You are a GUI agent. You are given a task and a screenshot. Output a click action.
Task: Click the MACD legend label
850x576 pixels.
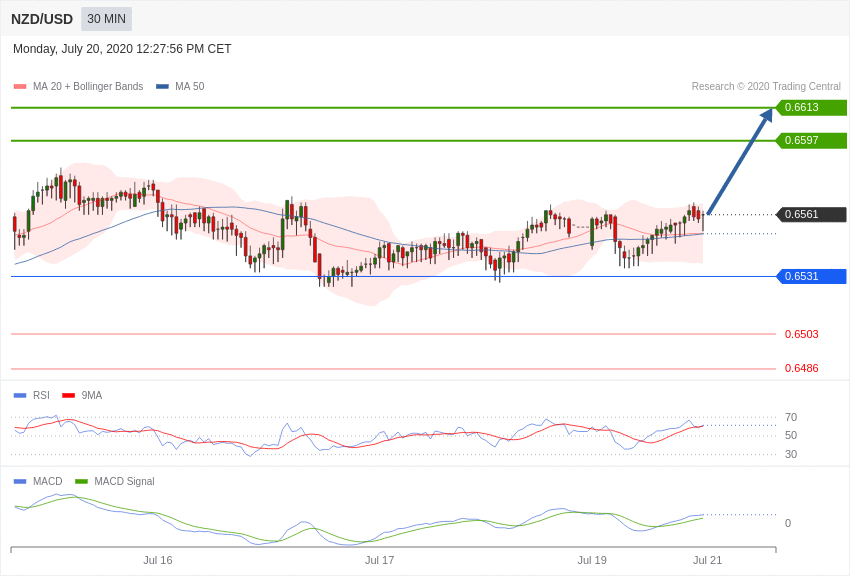[x=48, y=481]
